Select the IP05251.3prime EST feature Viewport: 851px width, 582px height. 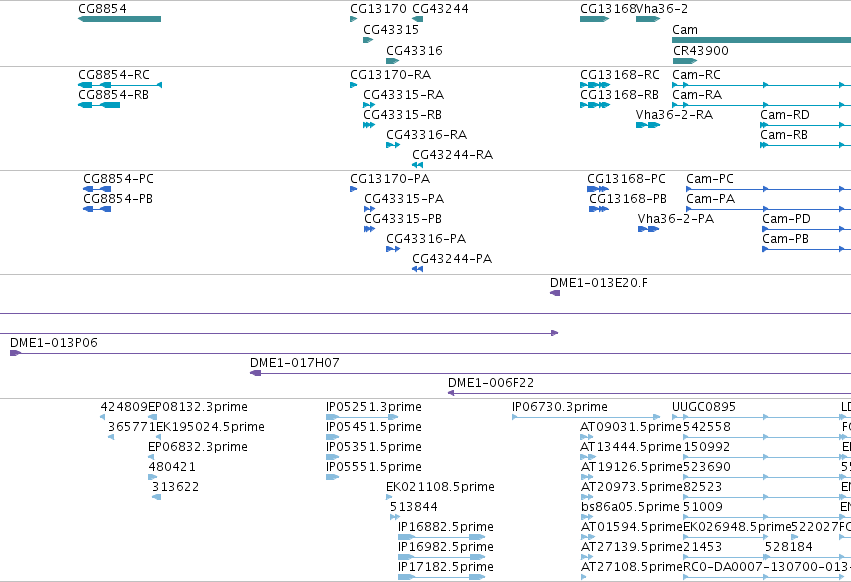362,417
